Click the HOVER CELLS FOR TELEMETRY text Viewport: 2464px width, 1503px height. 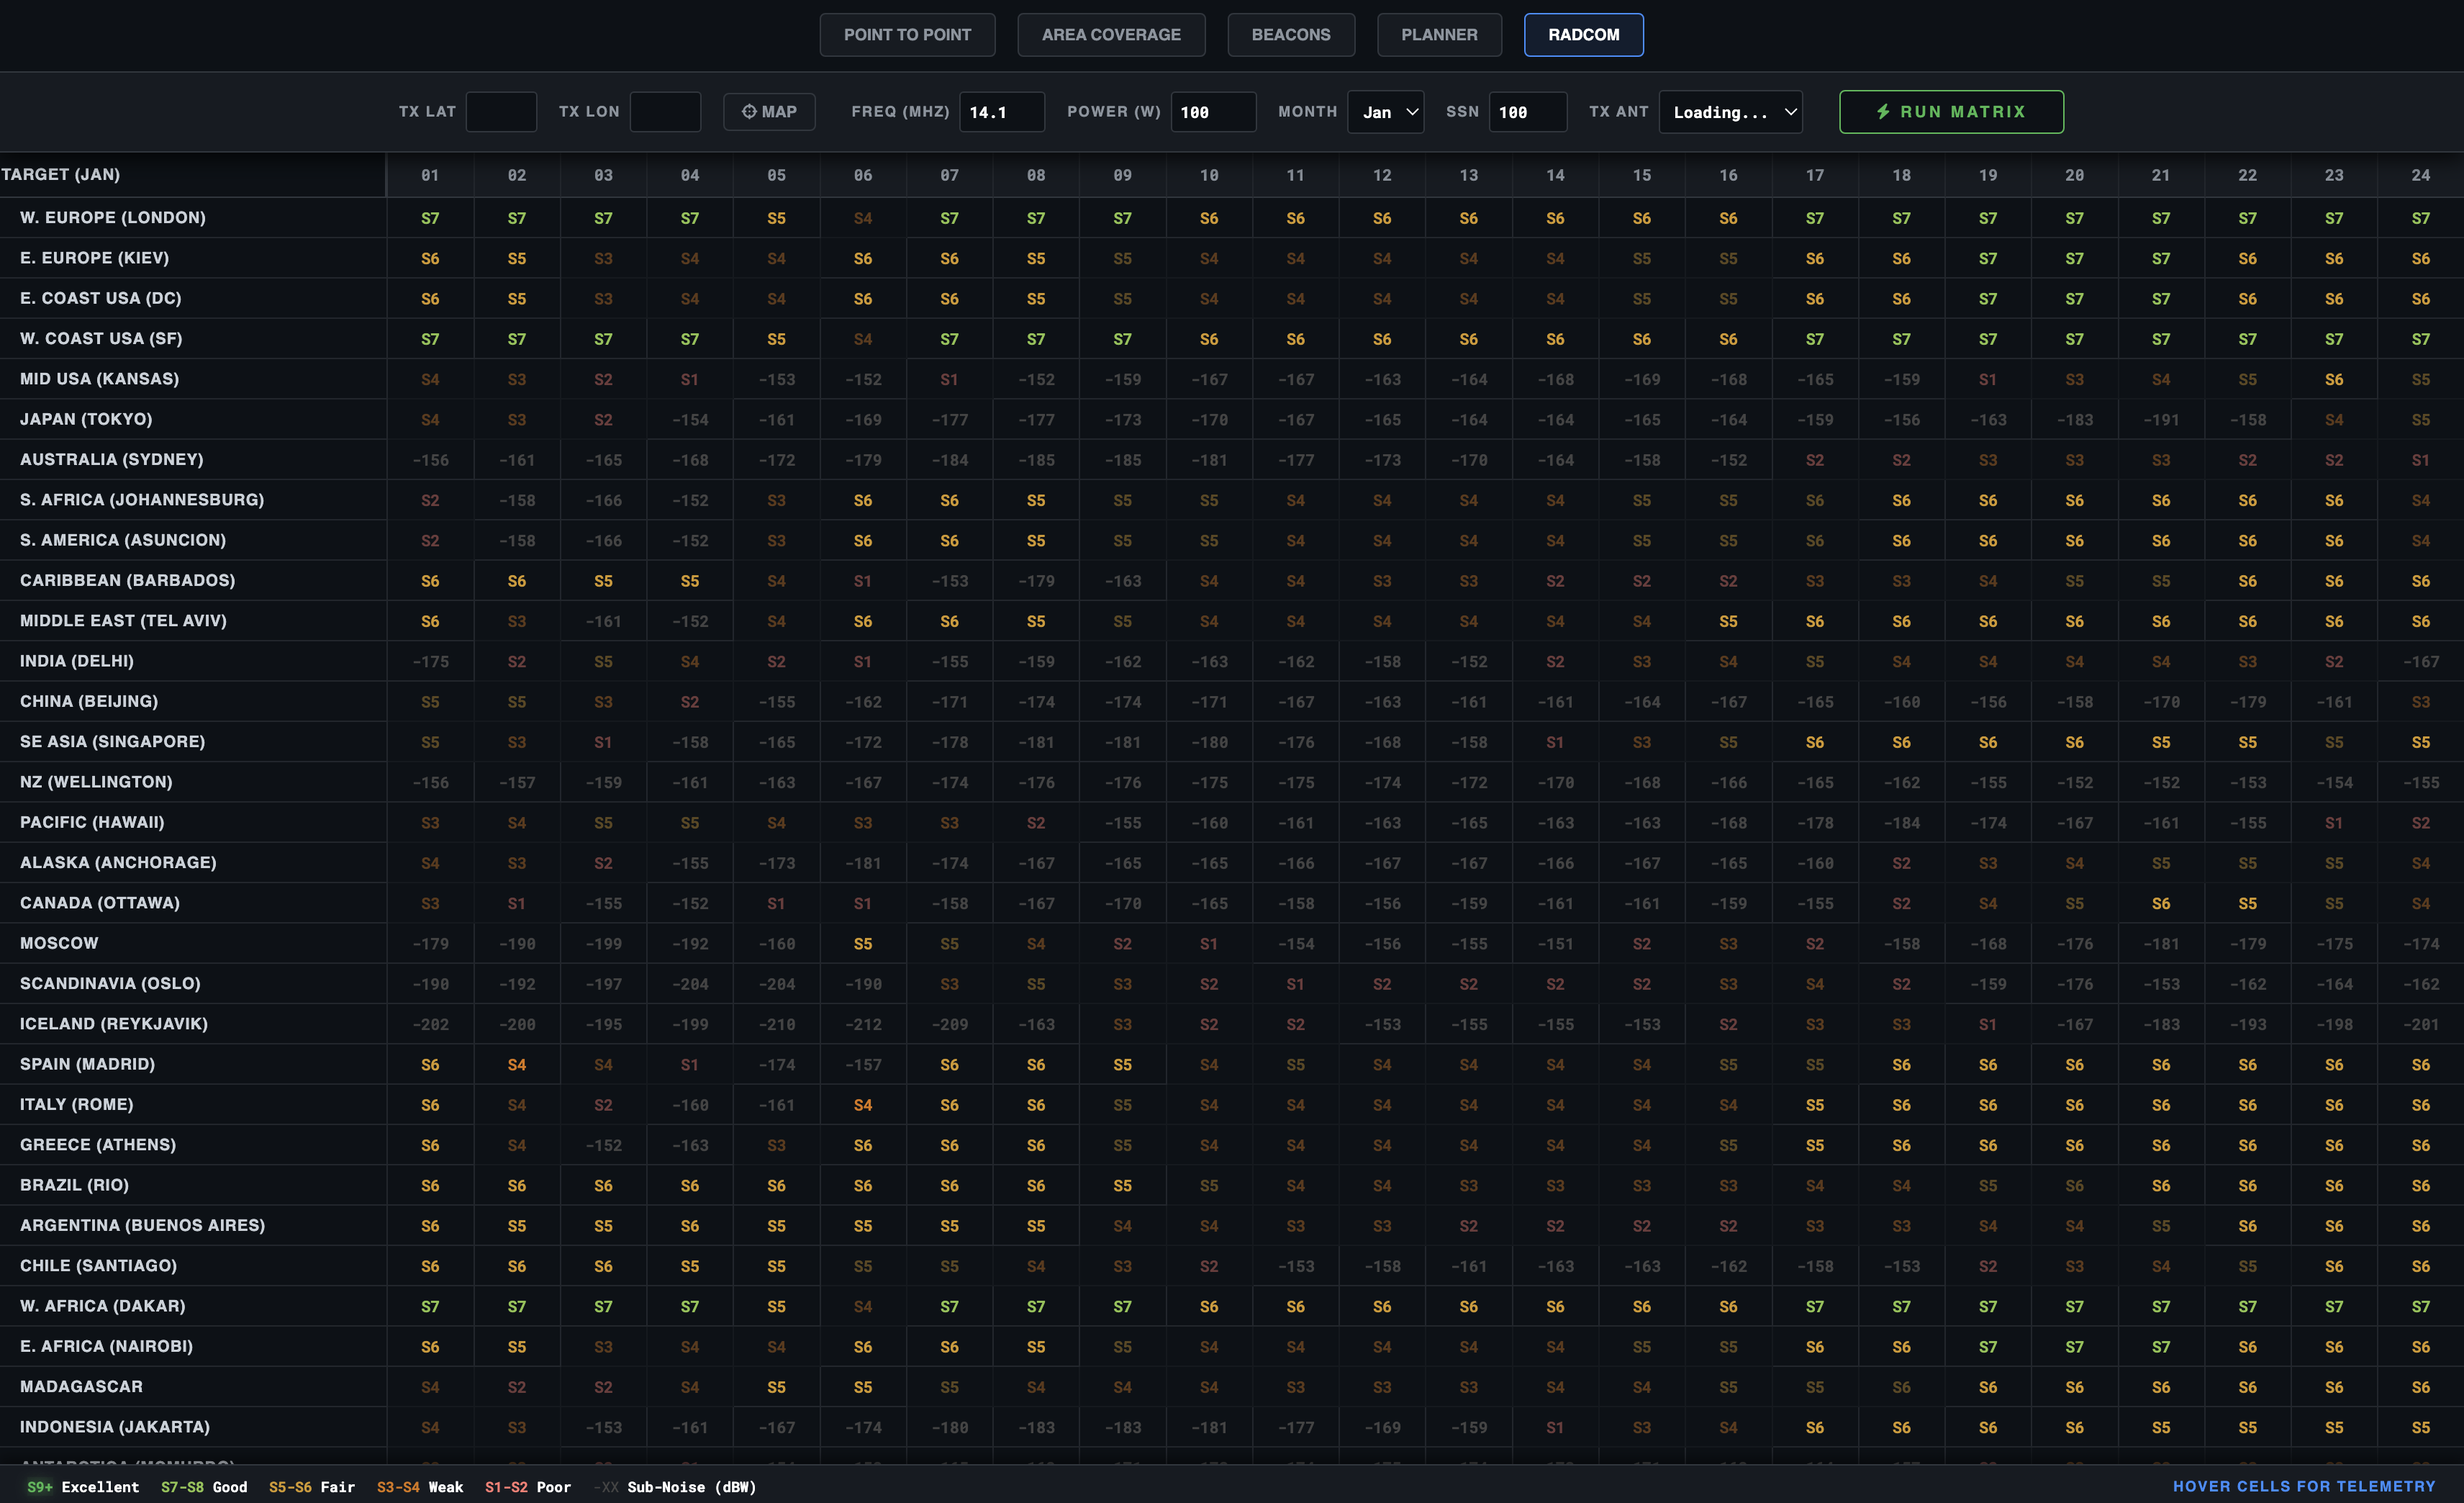pos(2304,1487)
